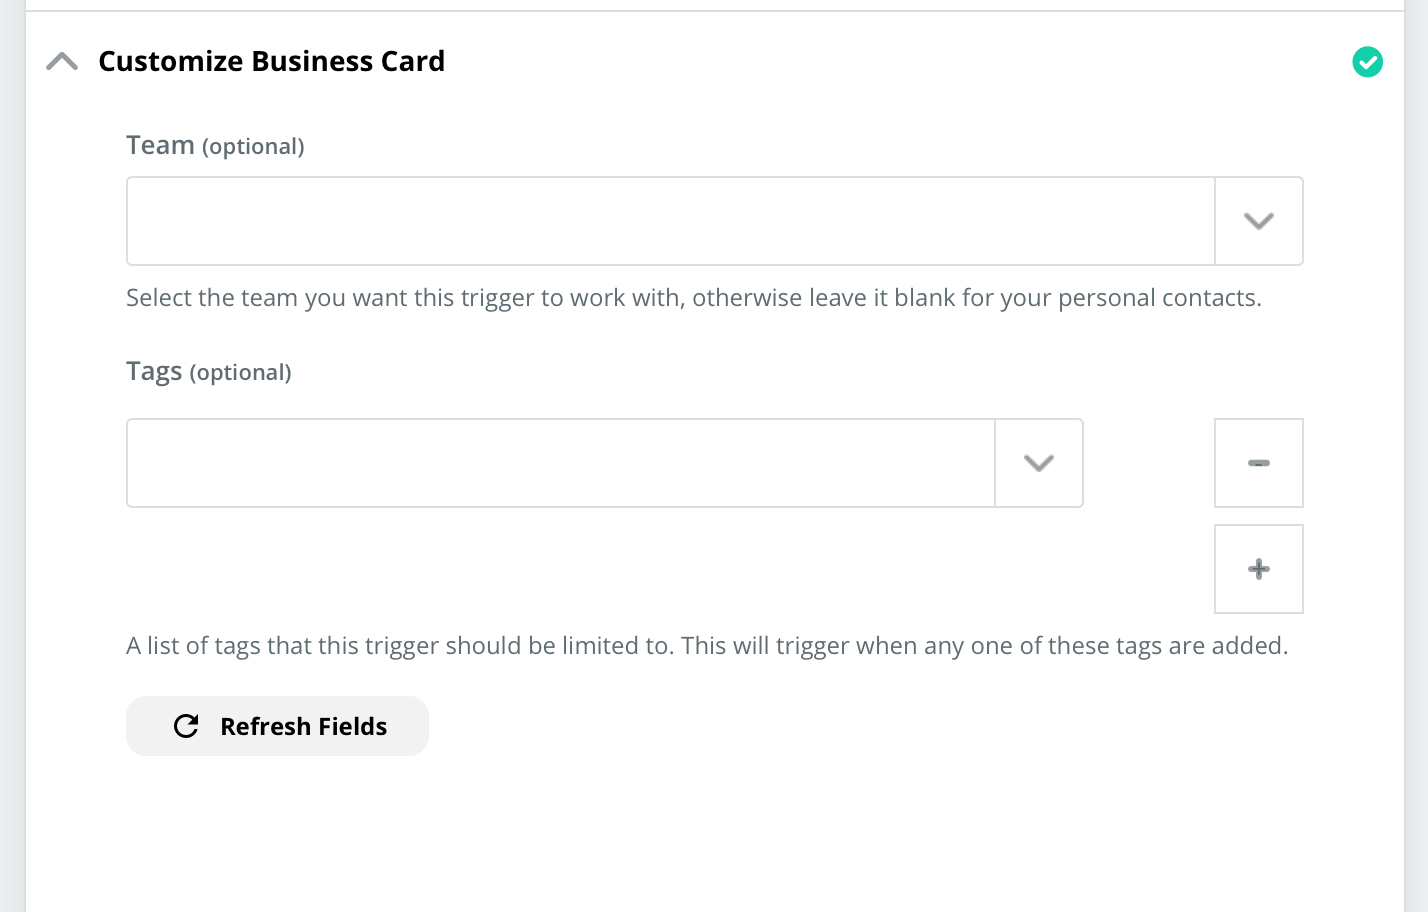Image resolution: width=1428 pixels, height=912 pixels.
Task: Click the circular refresh arrow icon
Action: coord(186,726)
